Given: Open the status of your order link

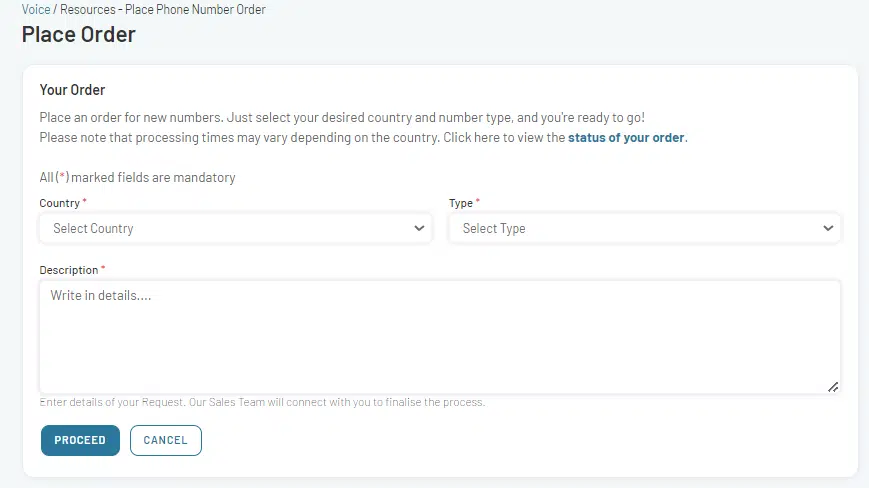Looking at the screenshot, I should (x=626, y=138).
